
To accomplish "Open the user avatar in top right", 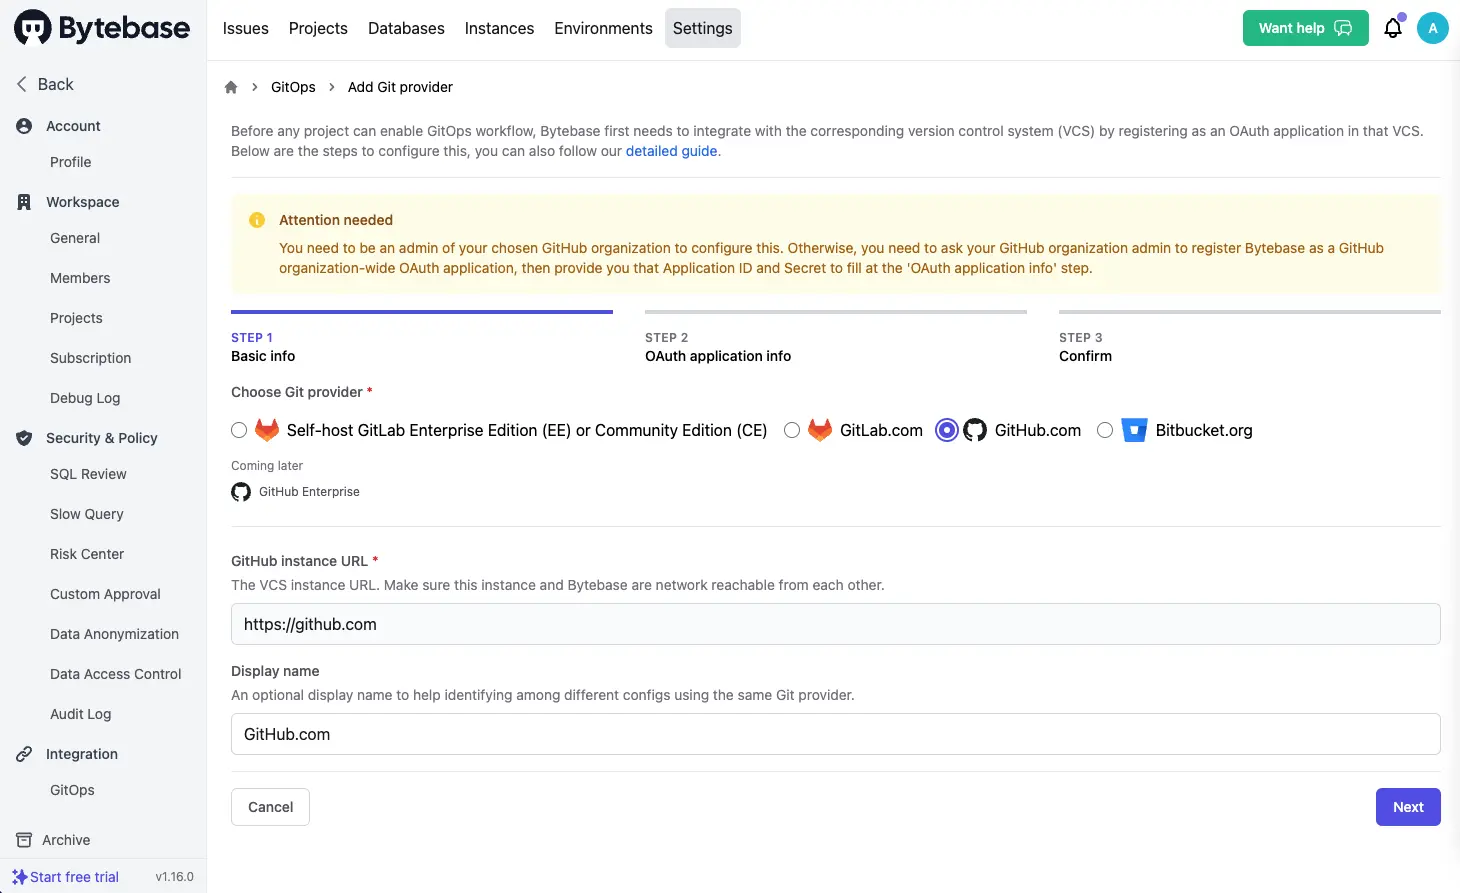I will [1433, 28].
